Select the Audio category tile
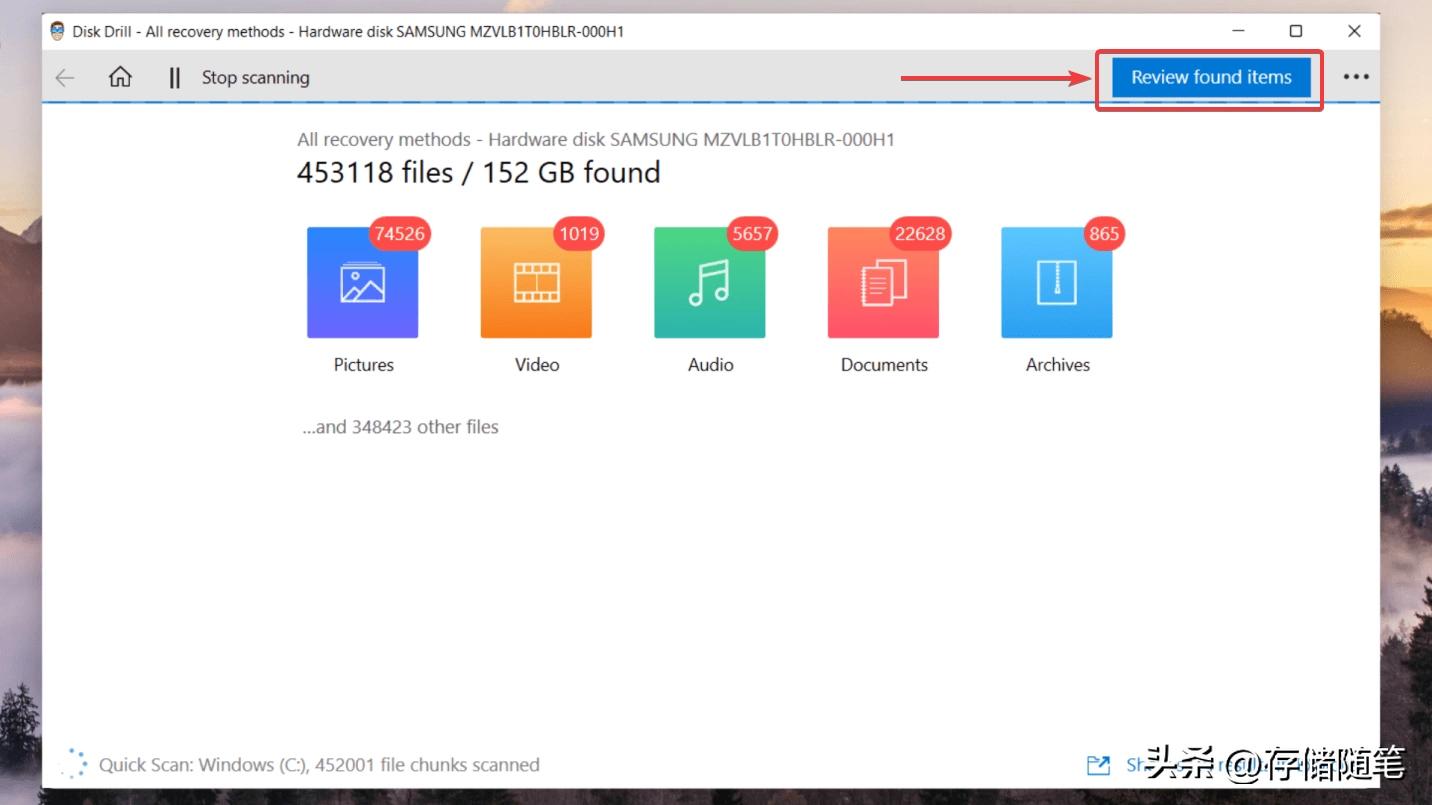 709,283
